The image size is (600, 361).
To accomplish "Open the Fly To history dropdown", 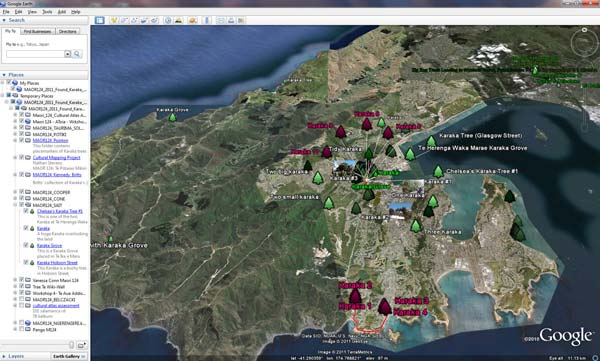I will (x=67, y=54).
